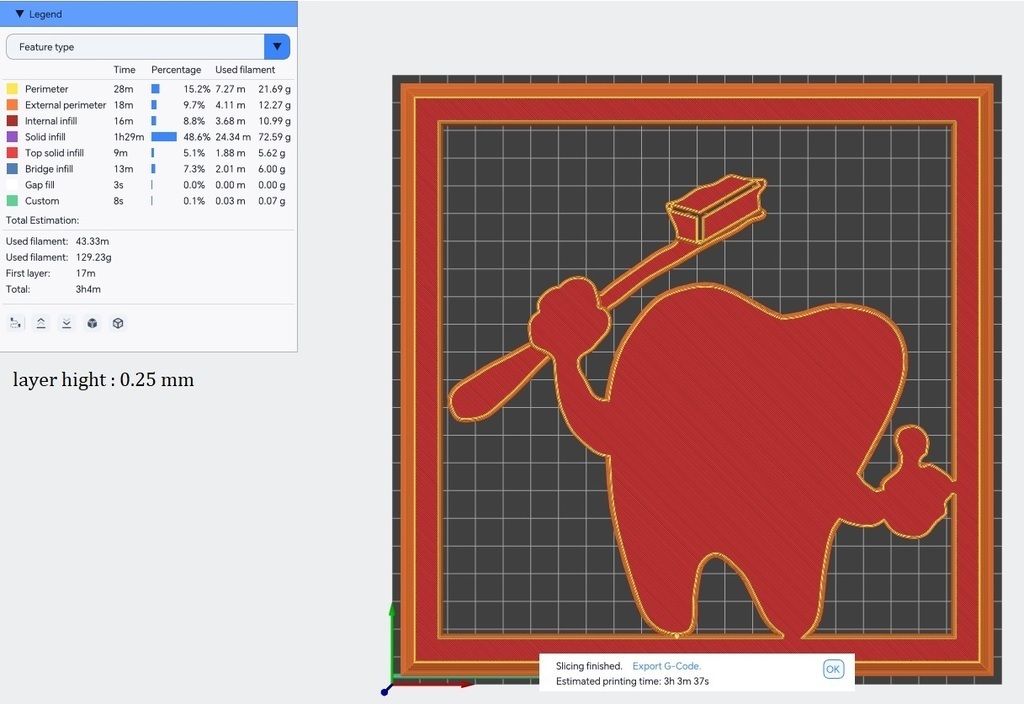The image size is (1024, 704).
Task: Toggle Custom feature label
Action: pos(42,200)
